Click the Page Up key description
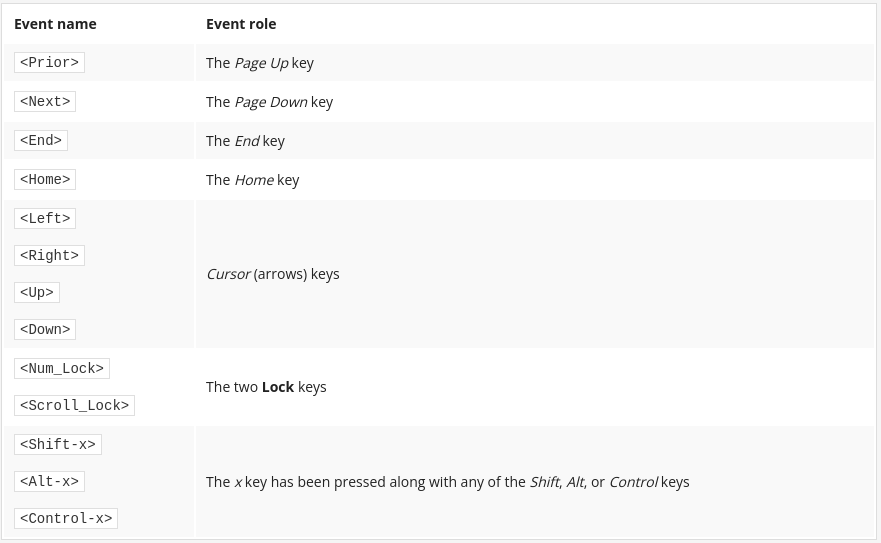 pos(260,63)
